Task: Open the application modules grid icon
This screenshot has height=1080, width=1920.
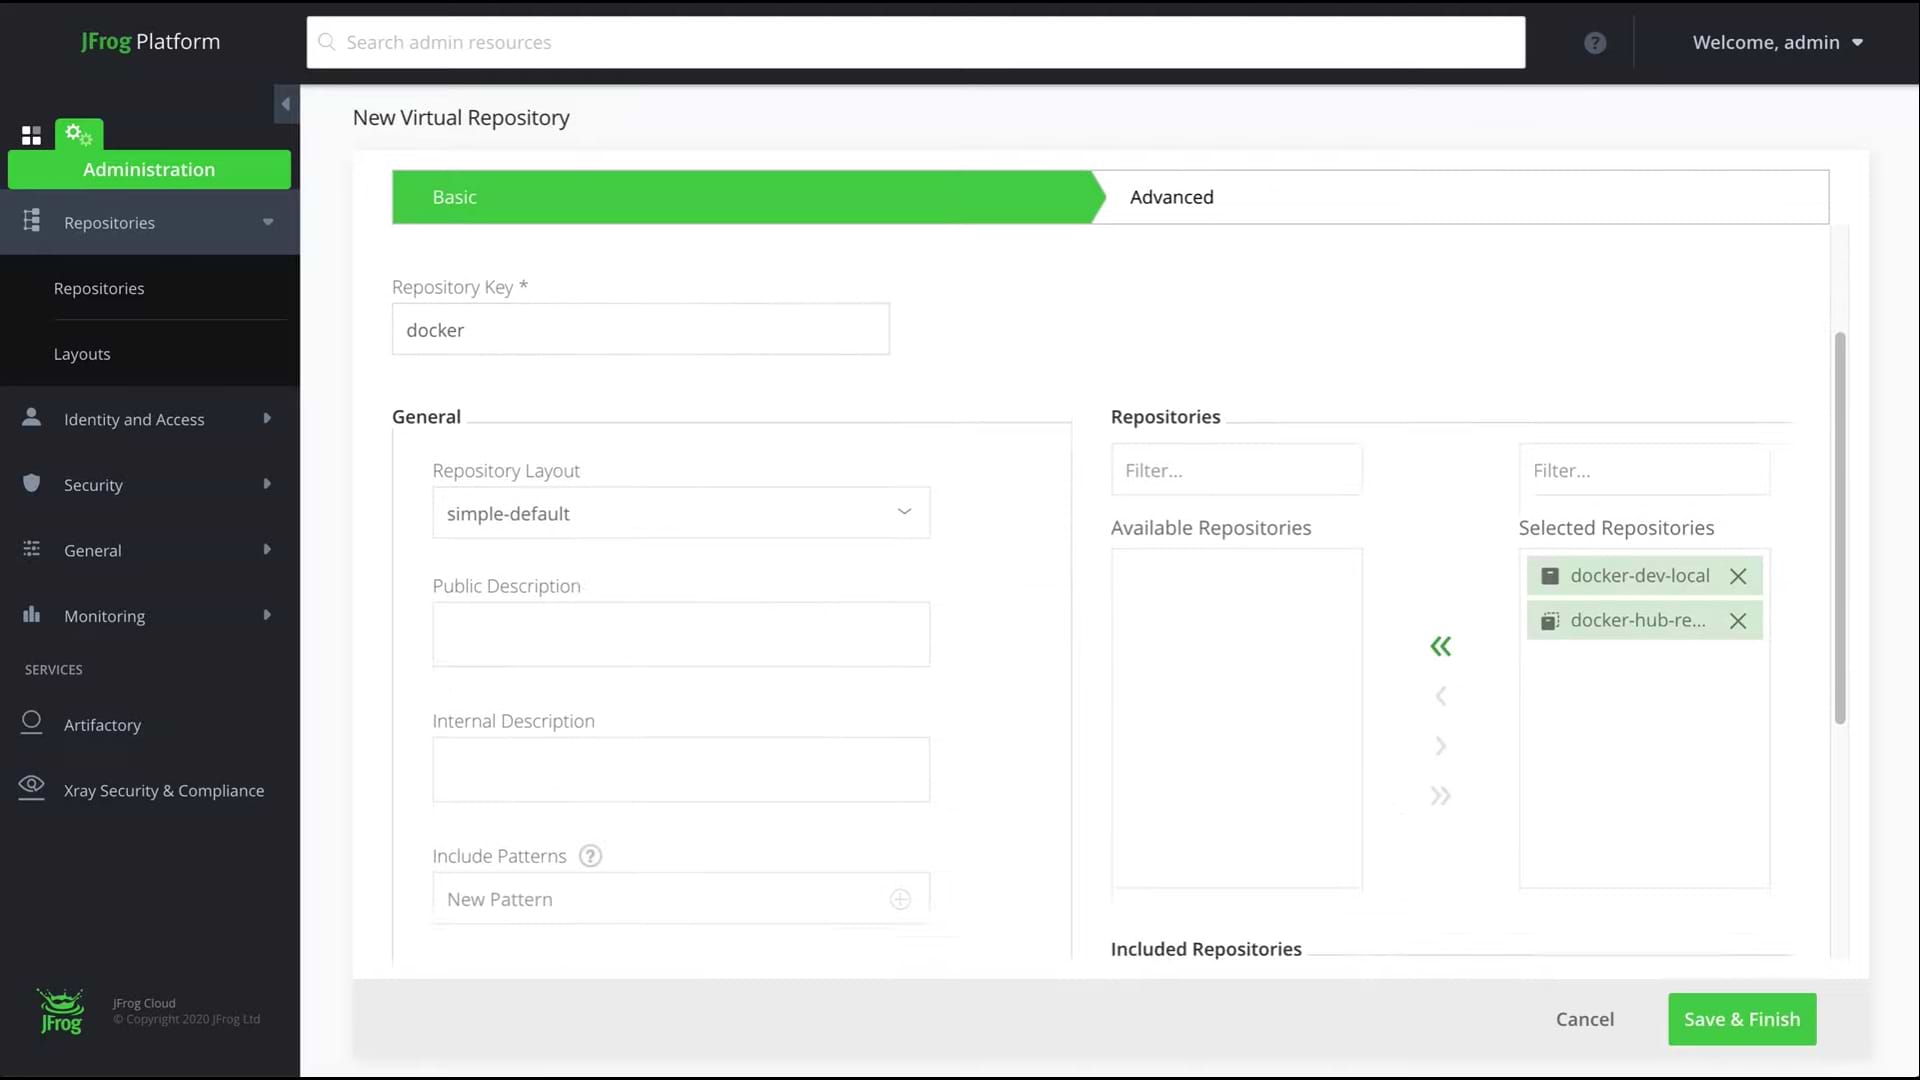Action: [x=30, y=135]
